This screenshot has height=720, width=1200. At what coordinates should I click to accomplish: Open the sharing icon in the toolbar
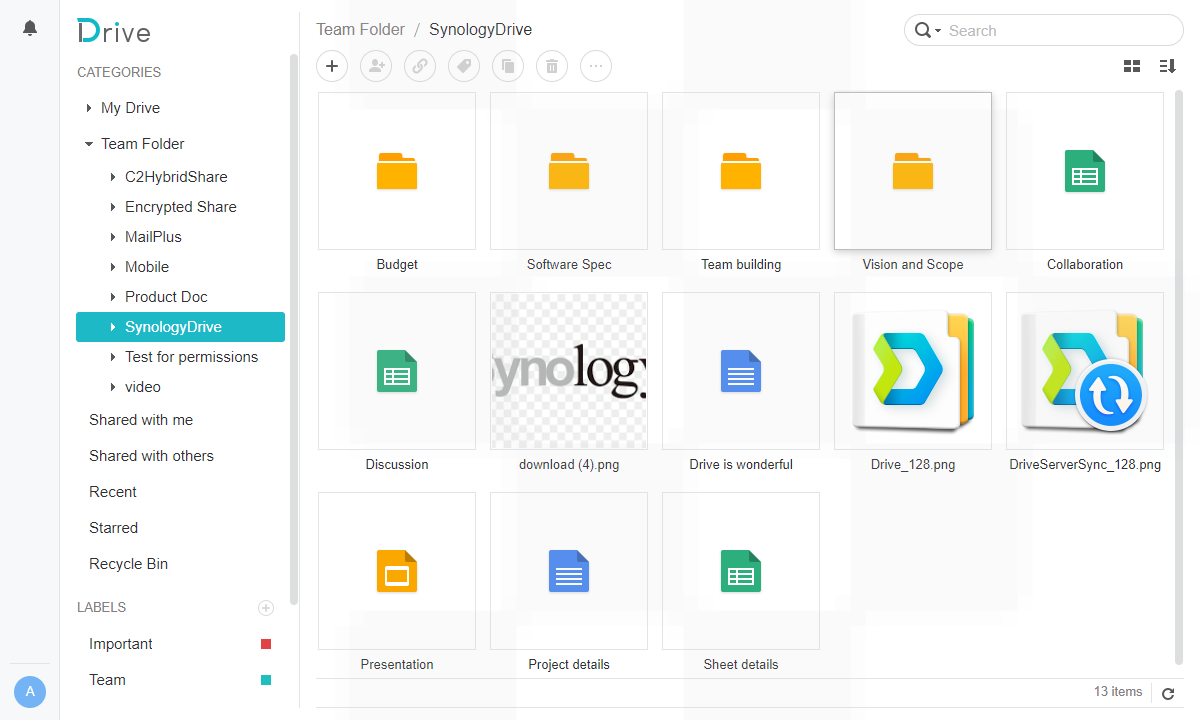pos(376,66)
